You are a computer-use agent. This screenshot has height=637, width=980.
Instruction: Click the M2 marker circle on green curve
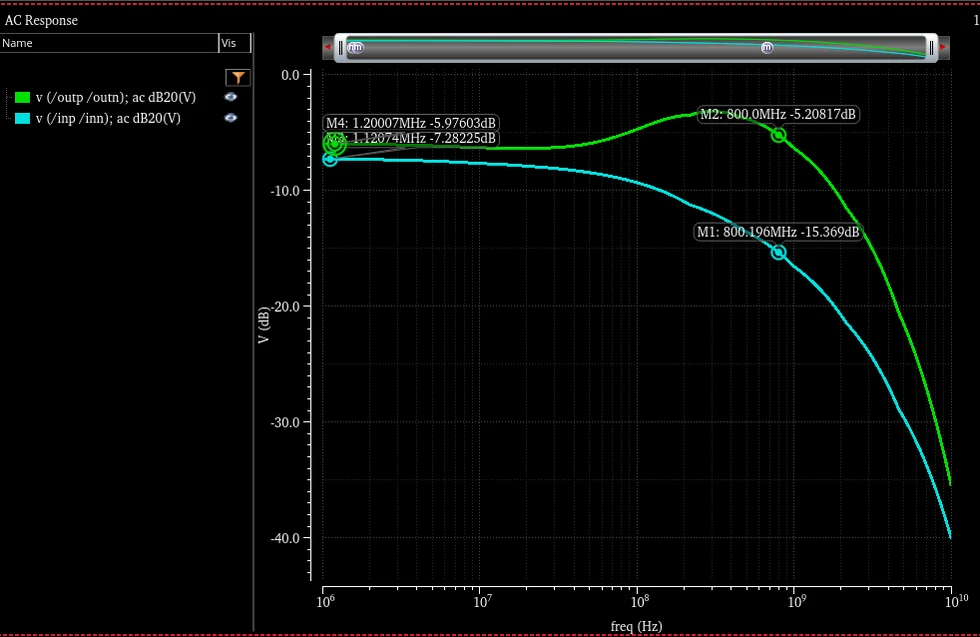(778, 135)
